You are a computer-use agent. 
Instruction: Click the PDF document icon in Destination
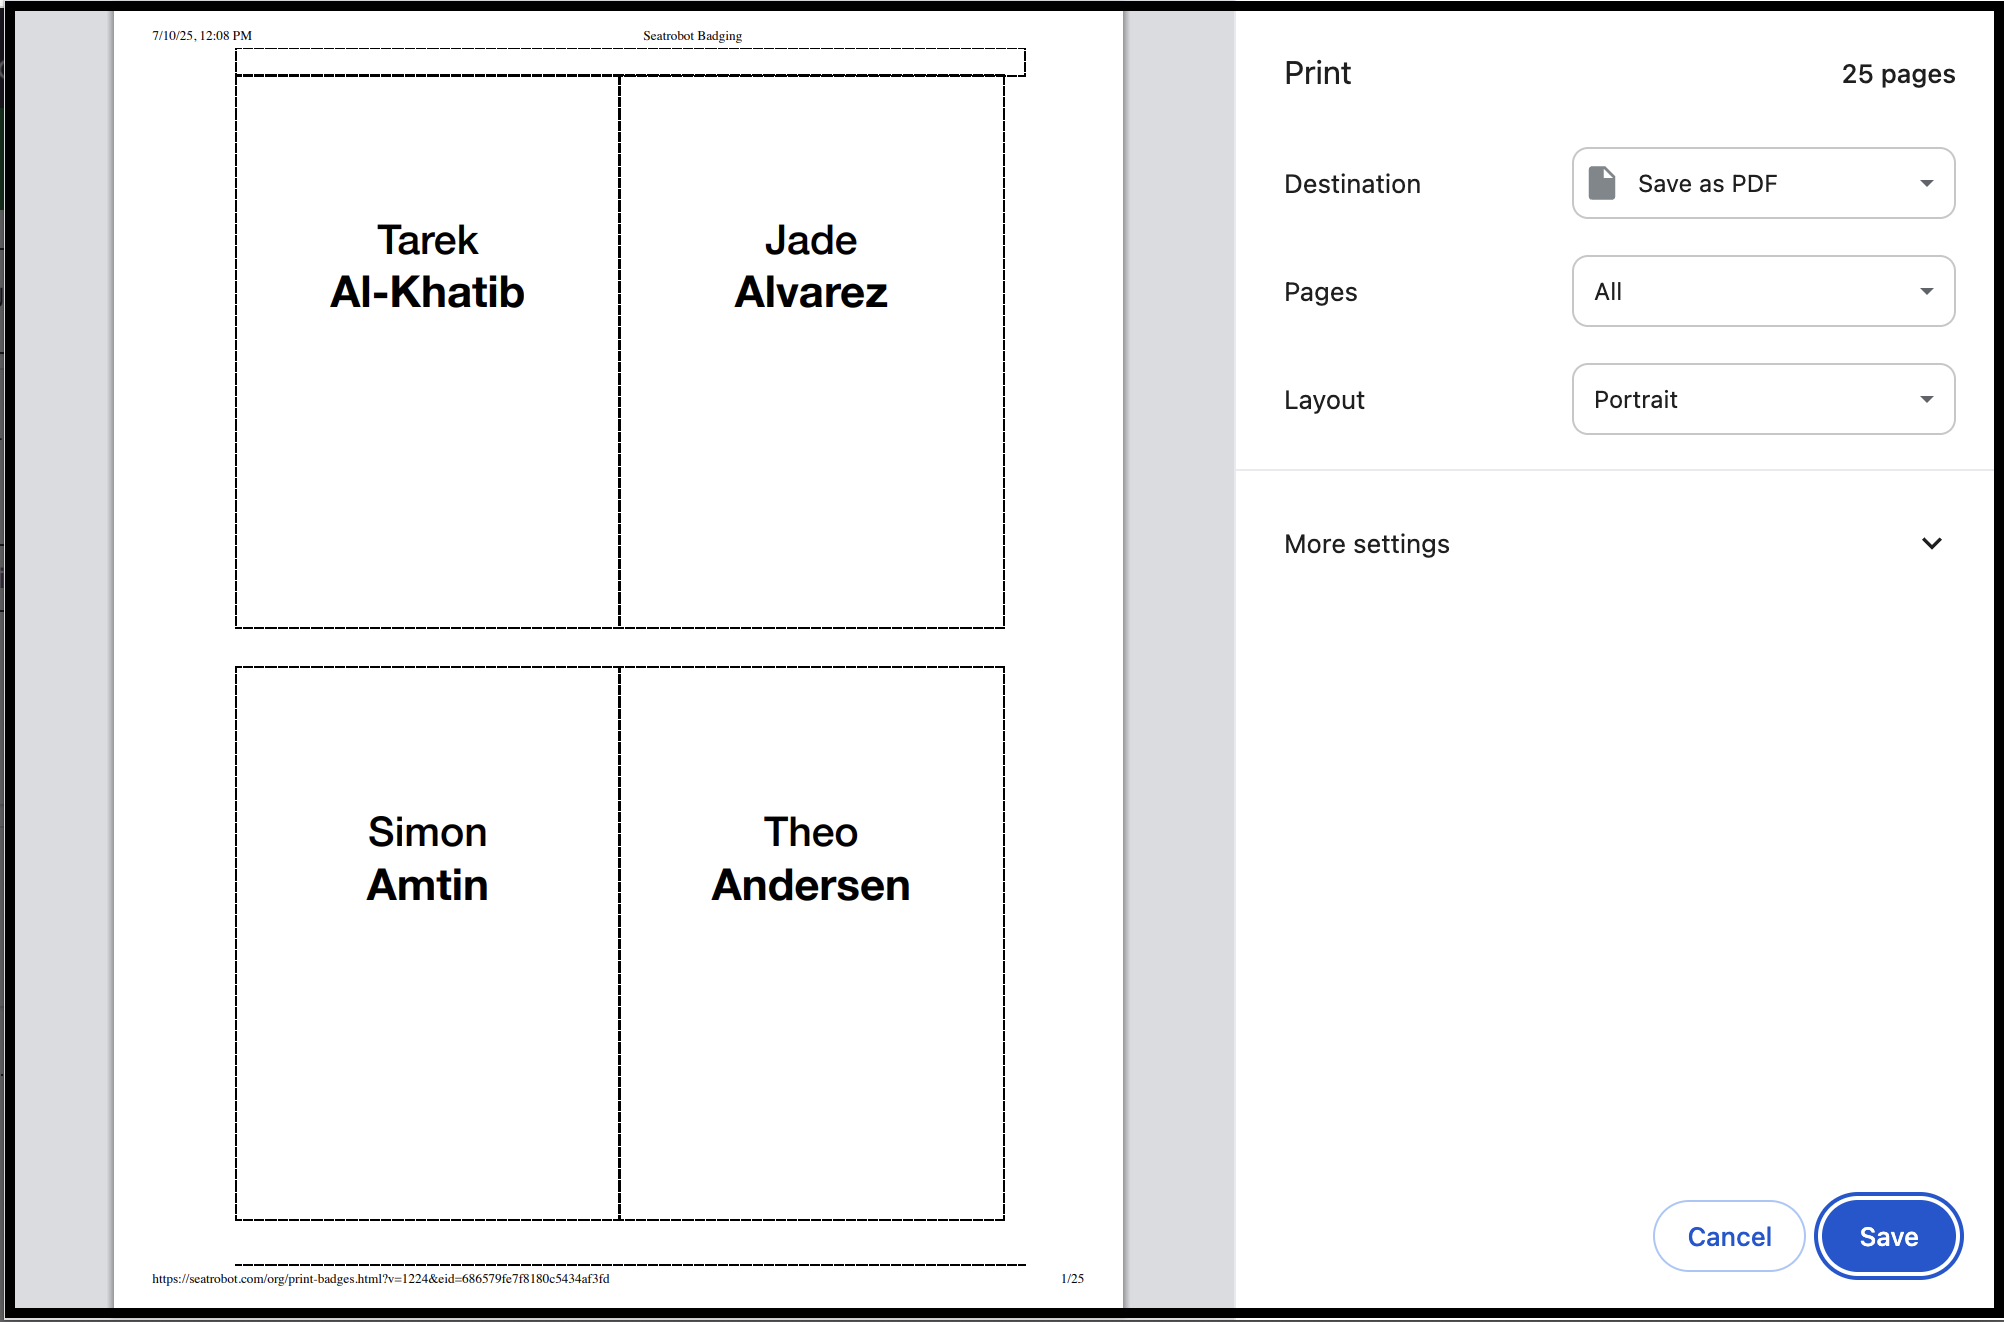(x=1602, y=183)
